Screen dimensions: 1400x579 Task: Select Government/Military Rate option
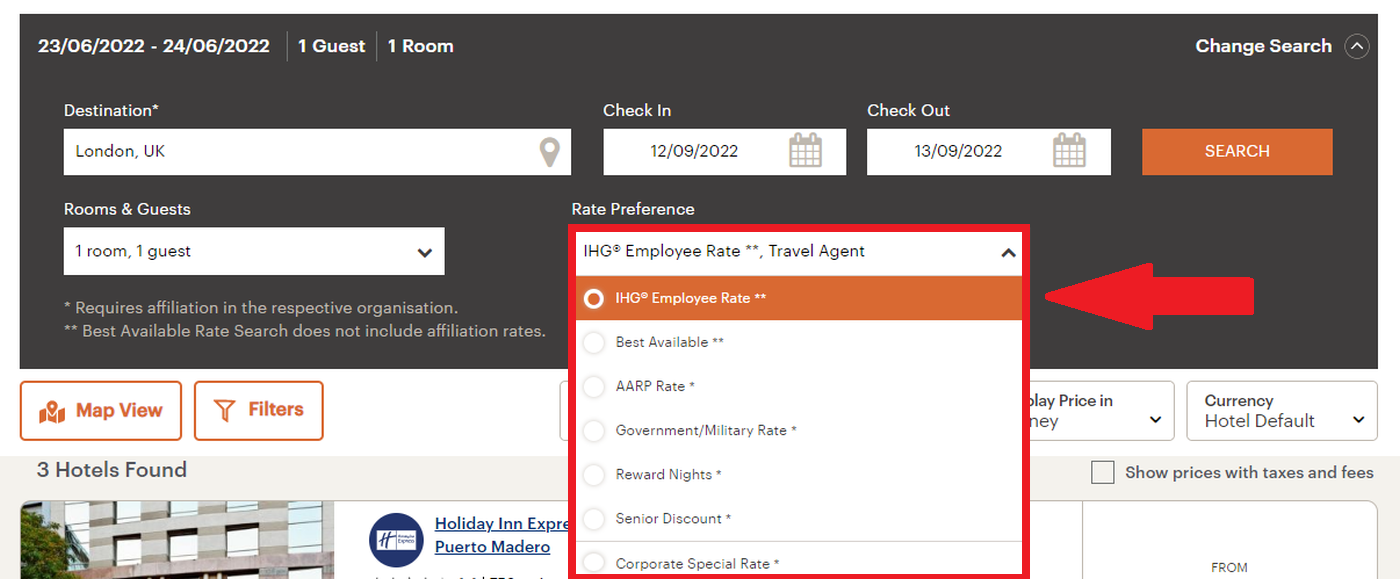point(594,431)
